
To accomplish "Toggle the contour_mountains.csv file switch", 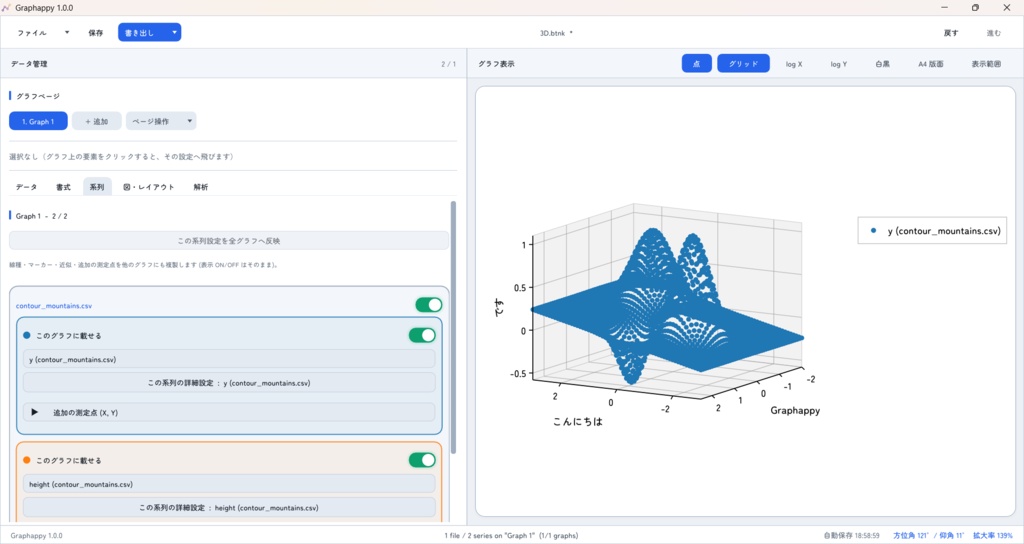I will click(429, 304).
